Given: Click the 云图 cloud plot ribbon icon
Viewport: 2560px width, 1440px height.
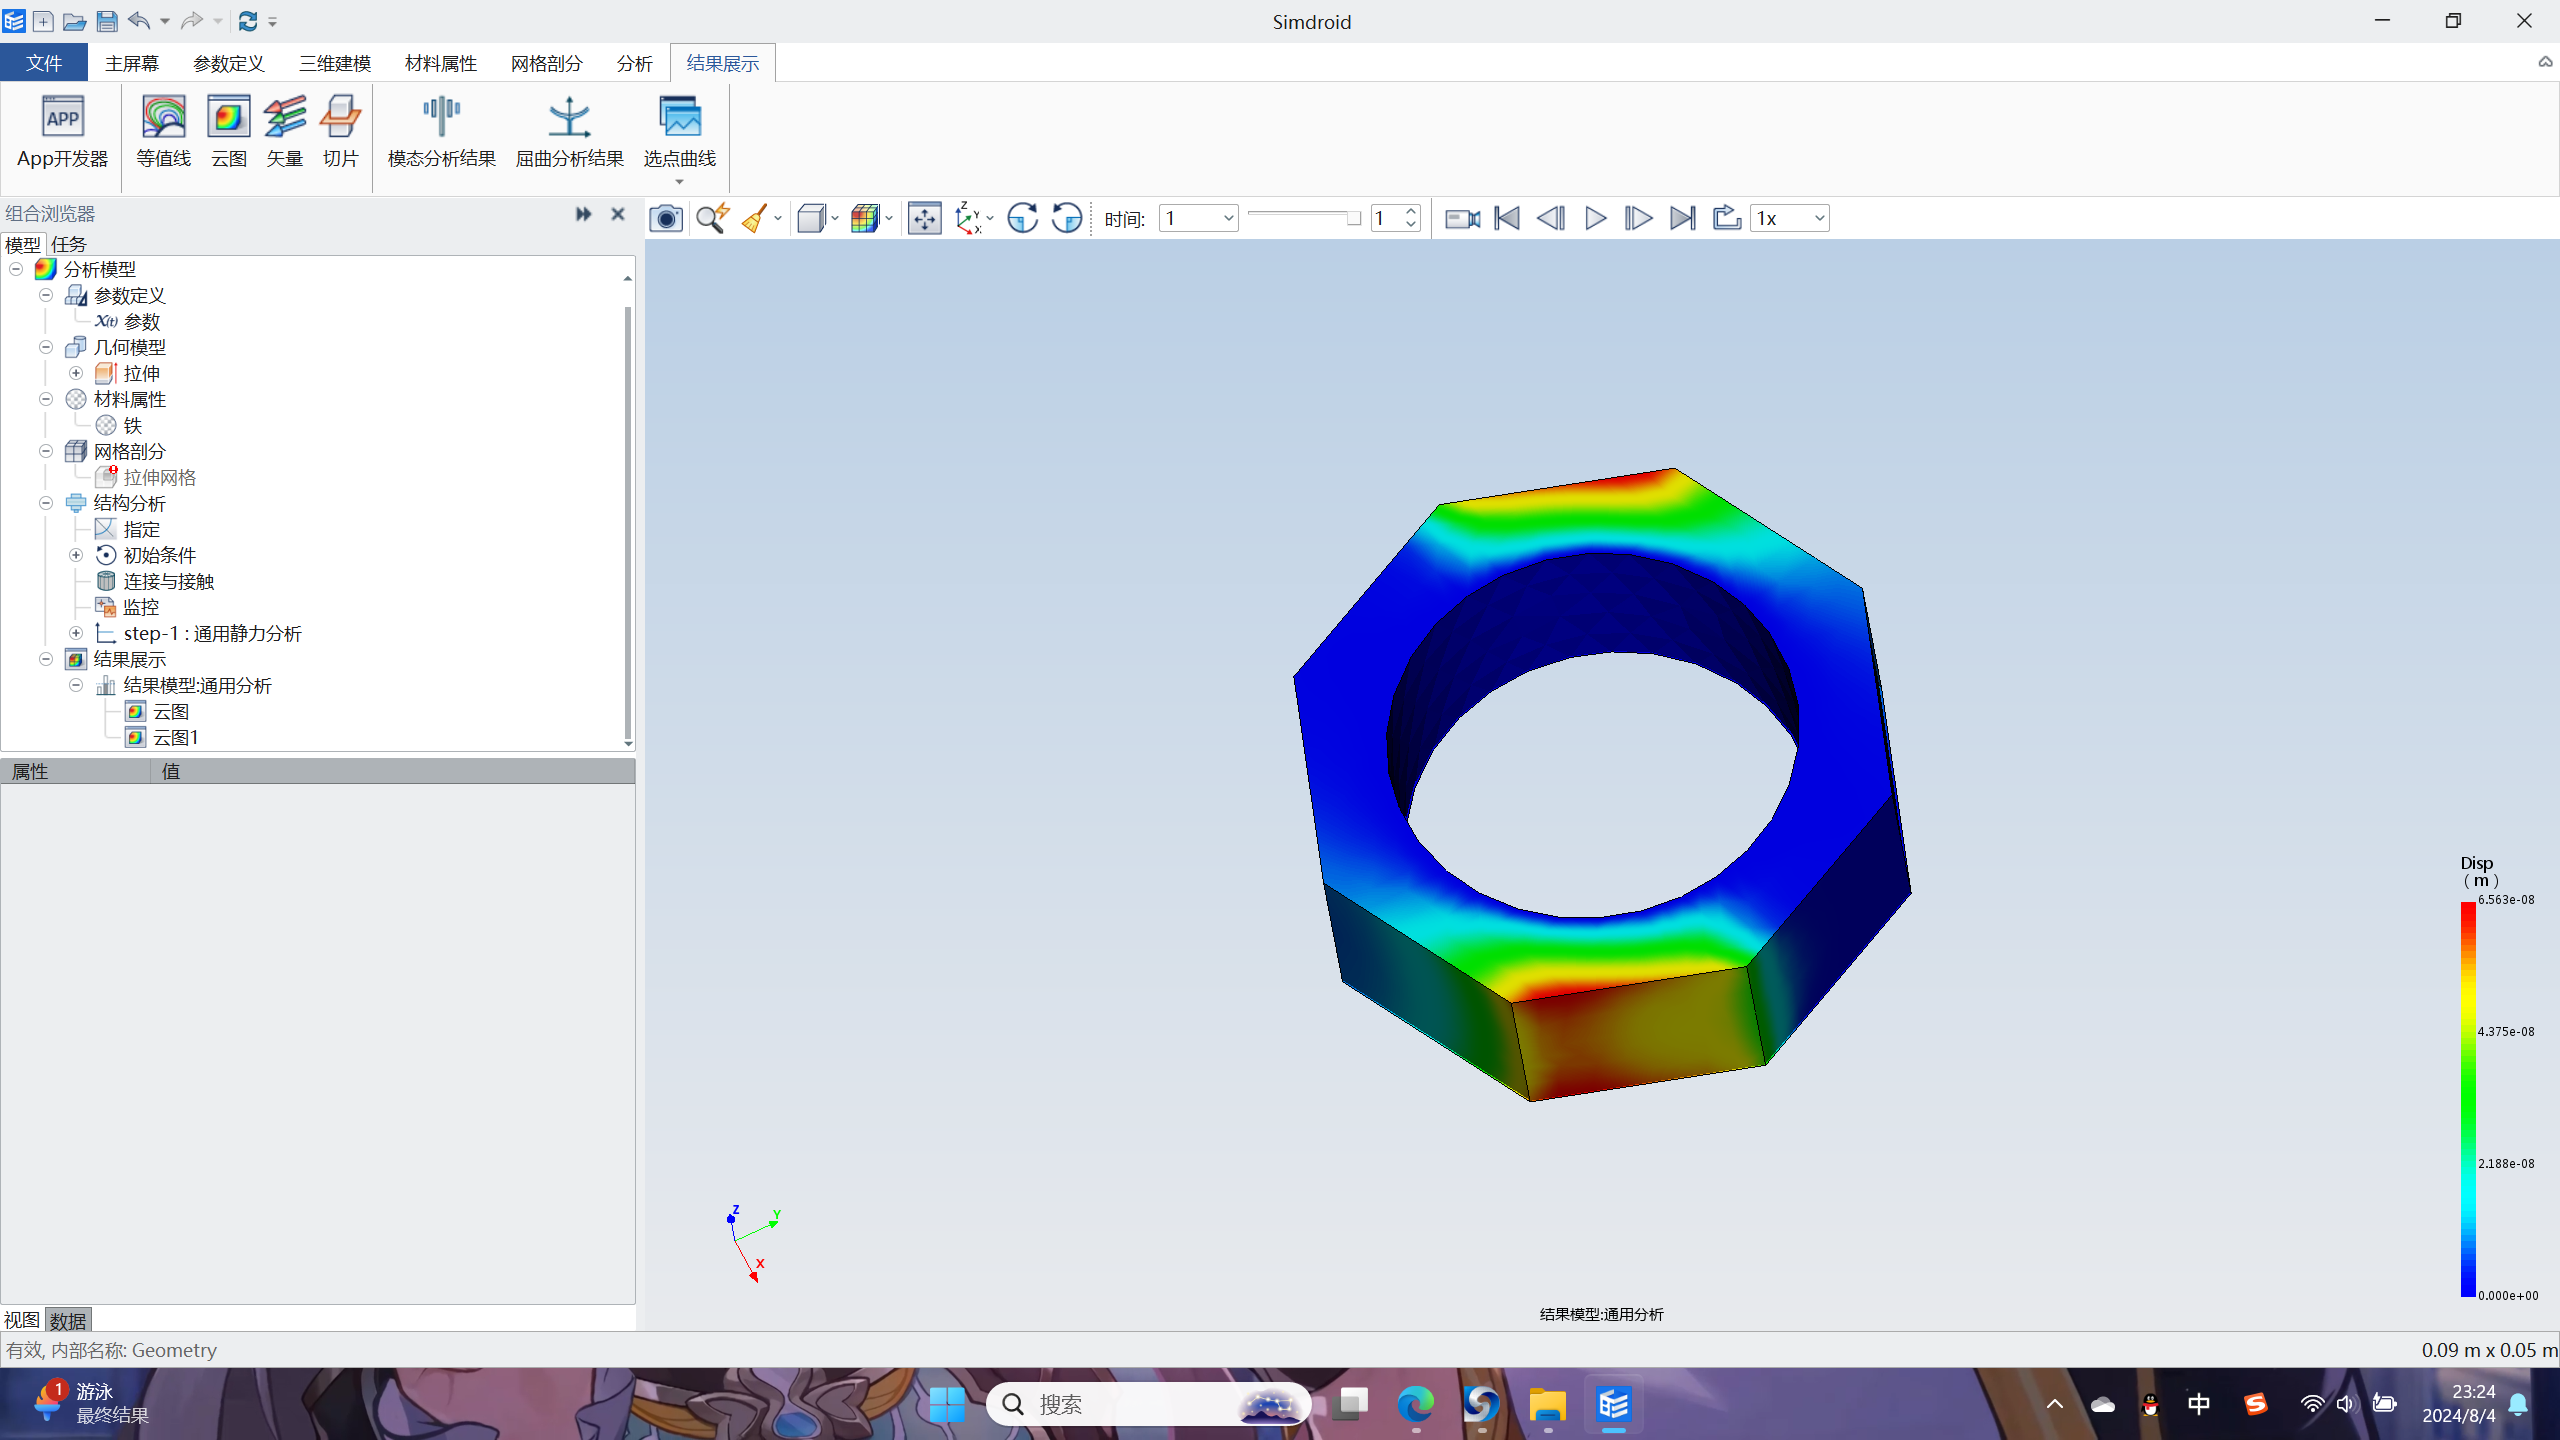Looking at the screenshot, I should [x=228, y=131].
